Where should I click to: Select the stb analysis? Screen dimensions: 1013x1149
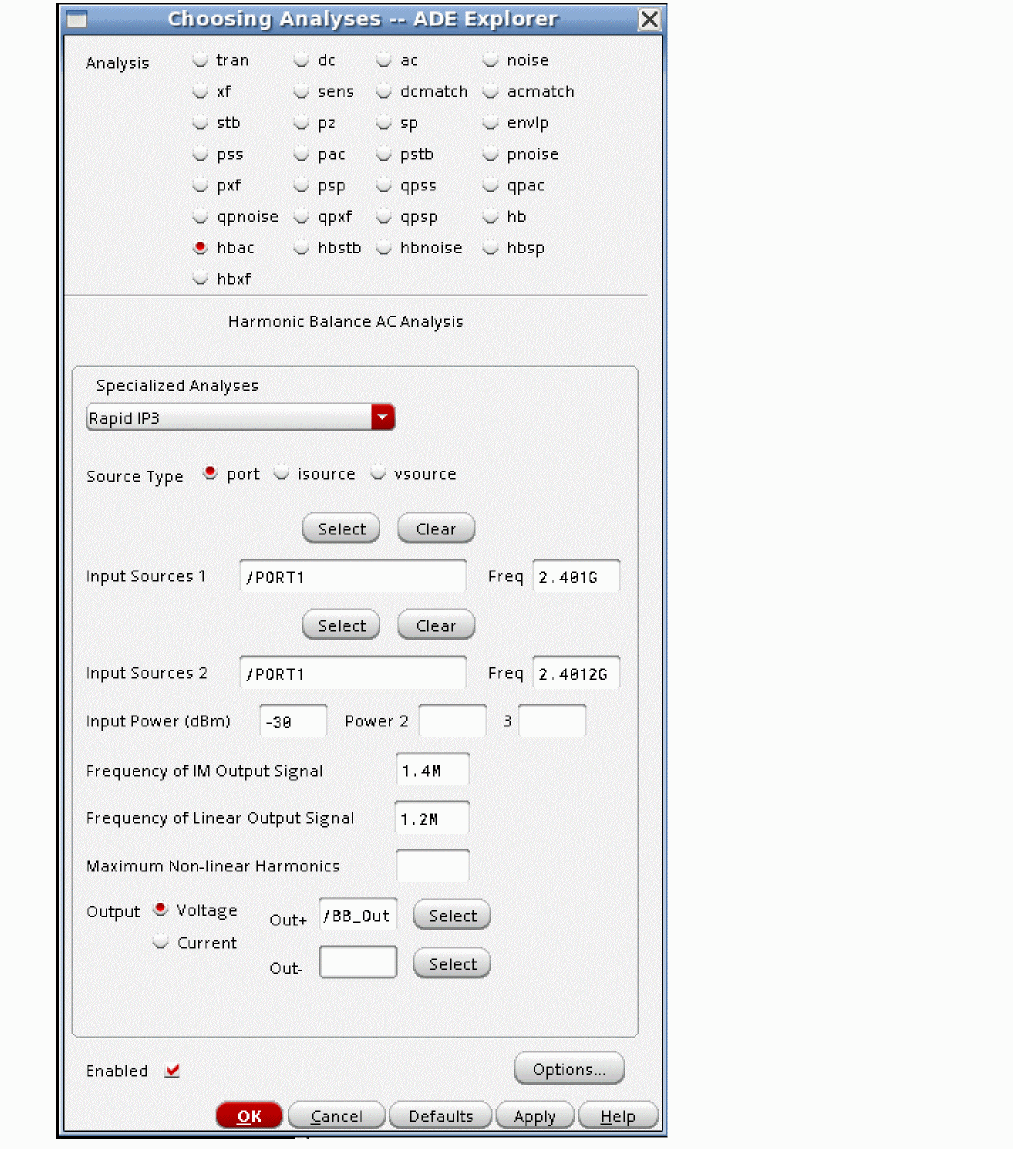pyautogui.click(x=200, y=123)
